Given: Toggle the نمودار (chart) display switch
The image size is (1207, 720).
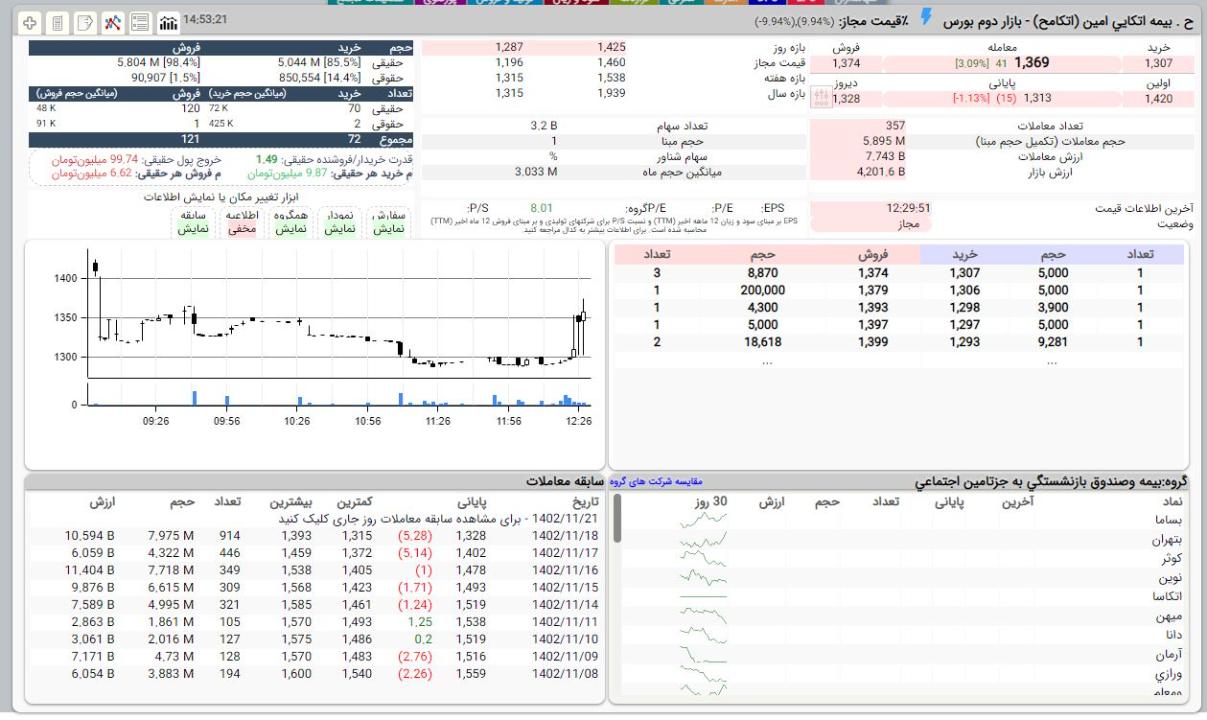Looking at the screenshot, I should click(x=342, y=222).
